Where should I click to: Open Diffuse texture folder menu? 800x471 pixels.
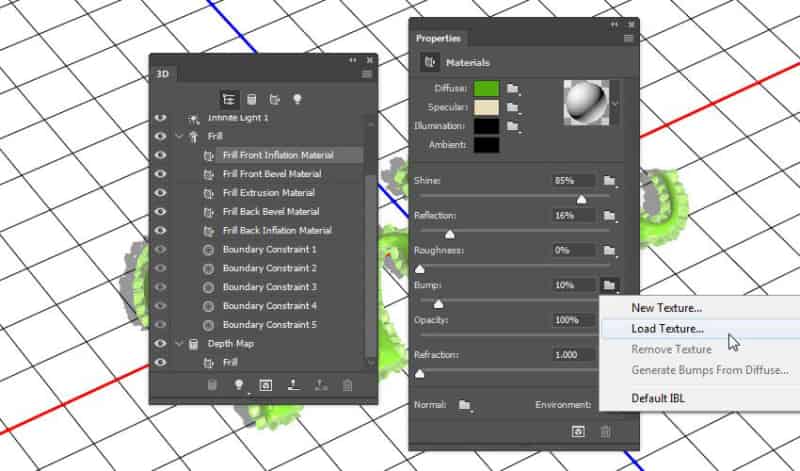[513, 89]
